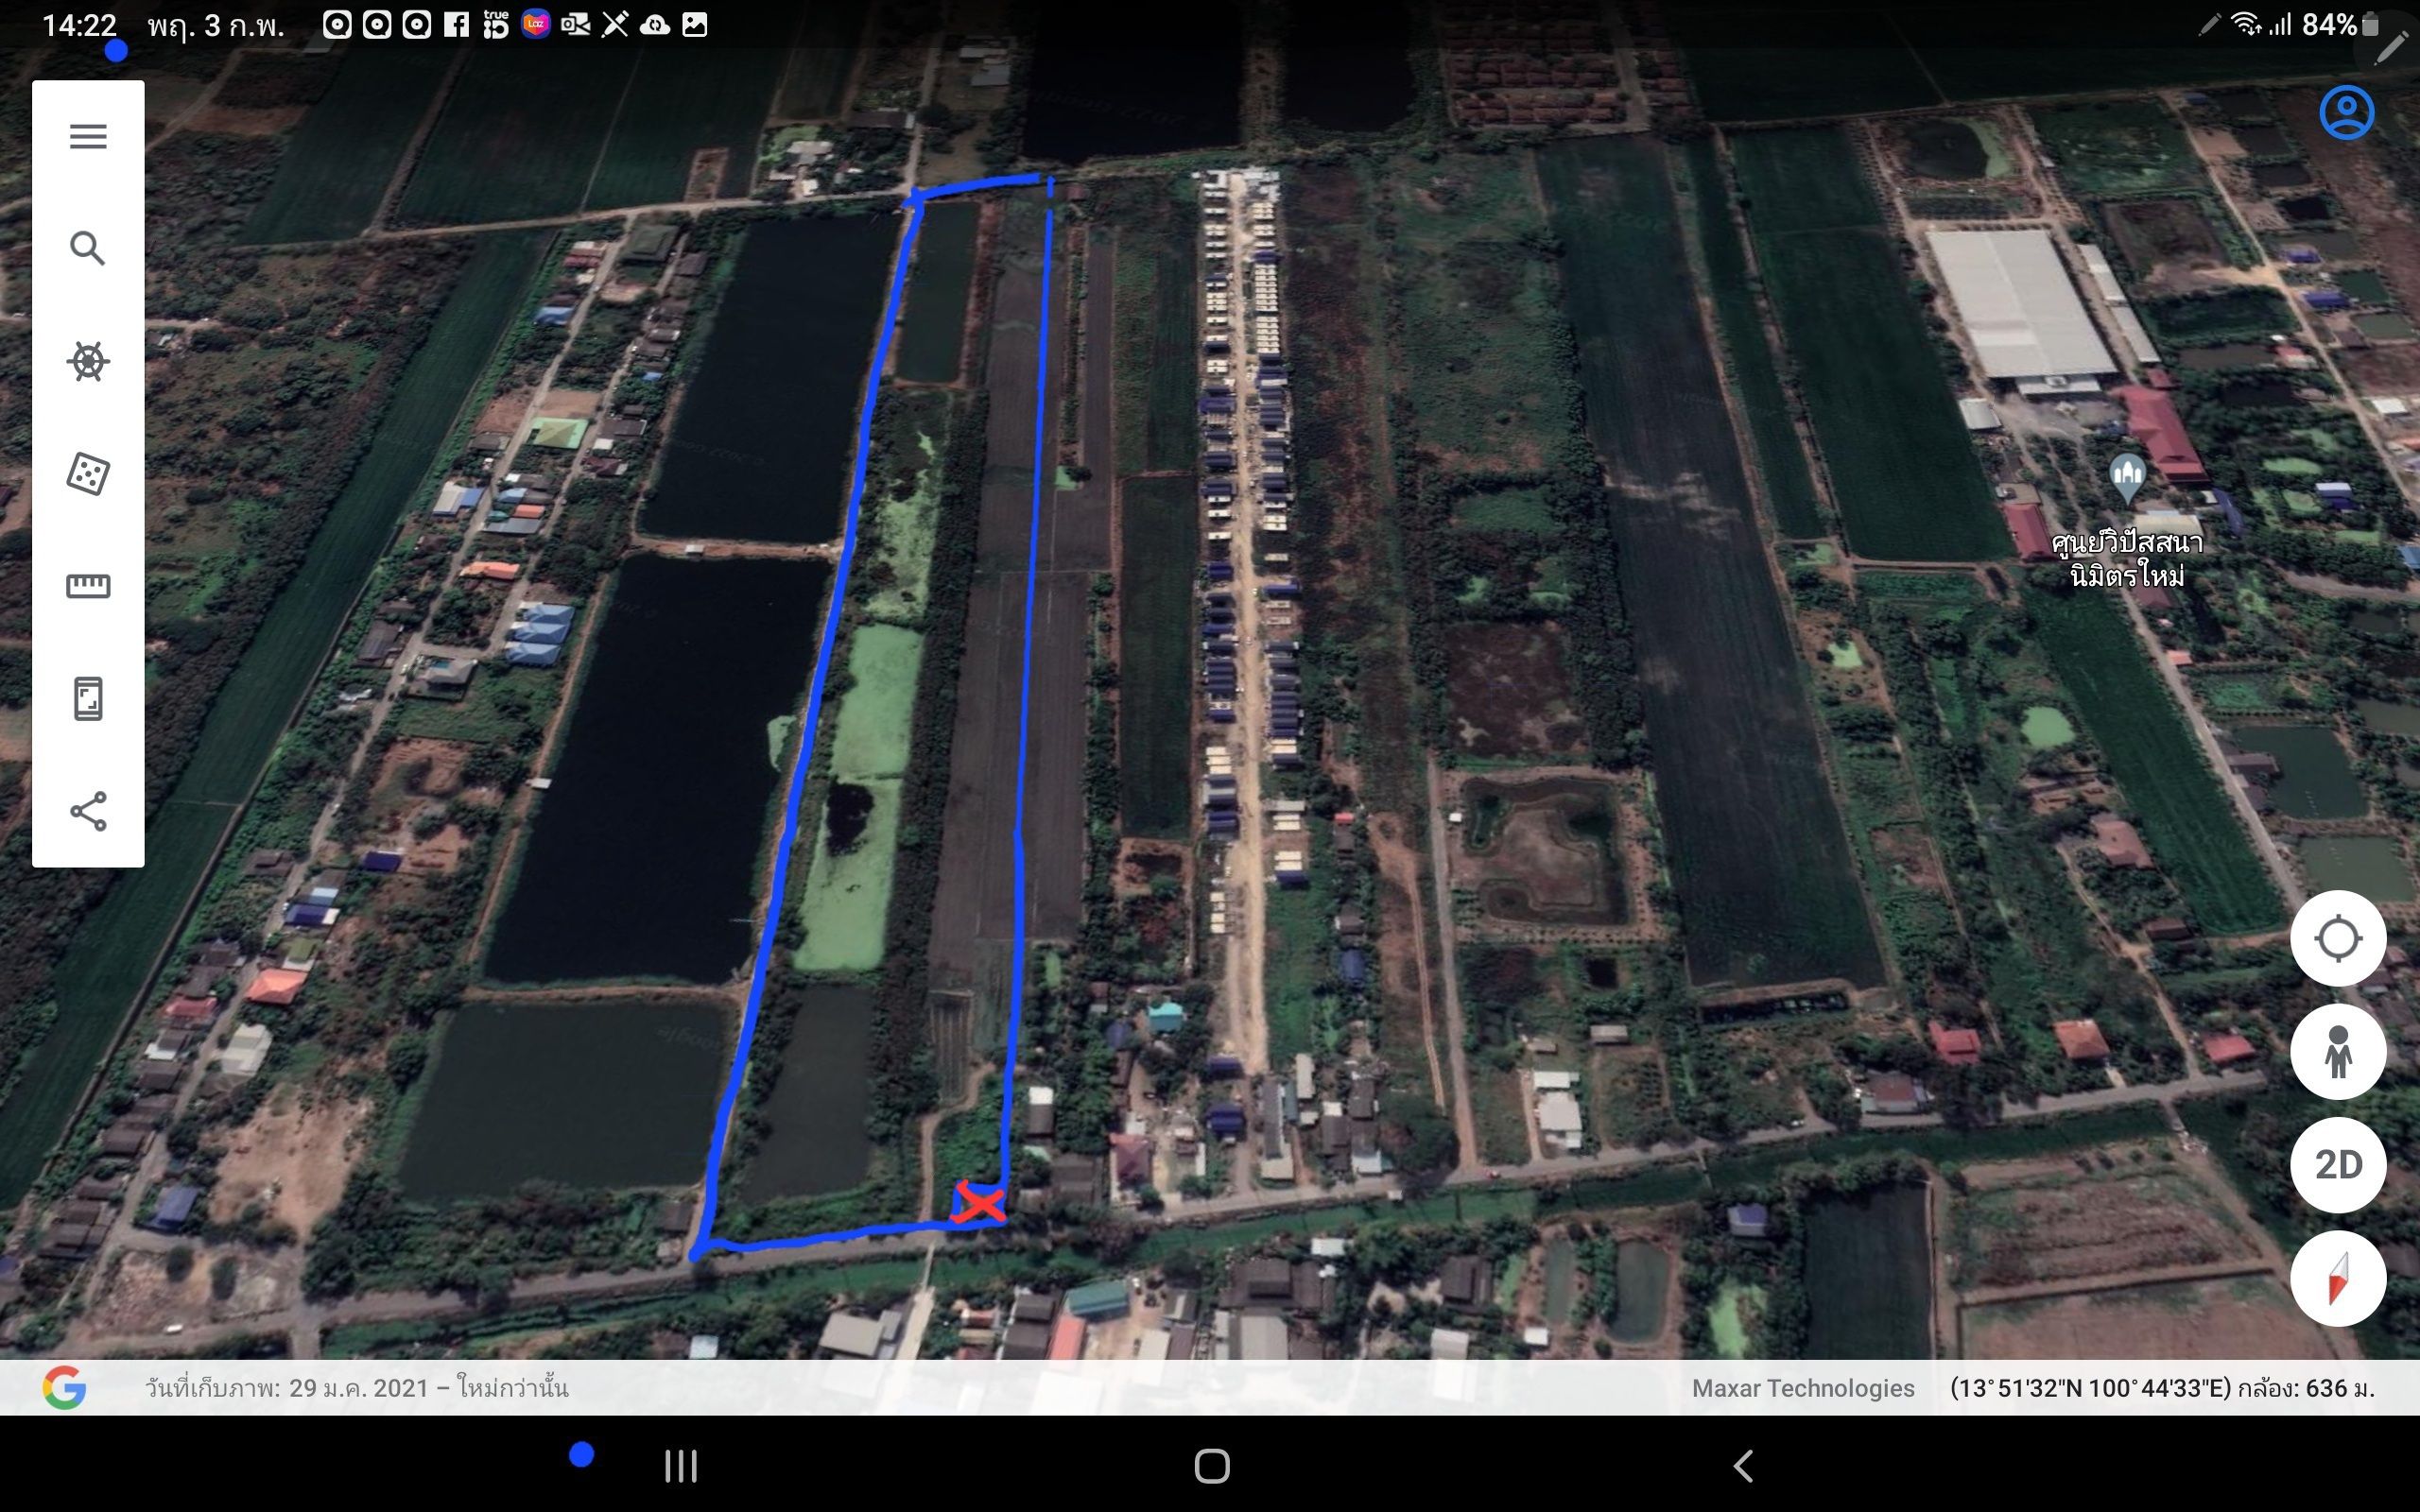The image size is (2420, 1512).
Task: Click the Maxar Technologies attribution
Action: pyautogui.click(x=1803, y=1388)
